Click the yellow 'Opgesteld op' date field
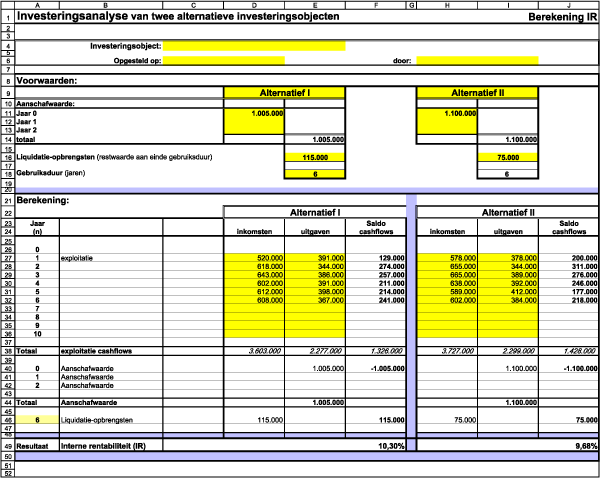600x478 pixels. 224,60
